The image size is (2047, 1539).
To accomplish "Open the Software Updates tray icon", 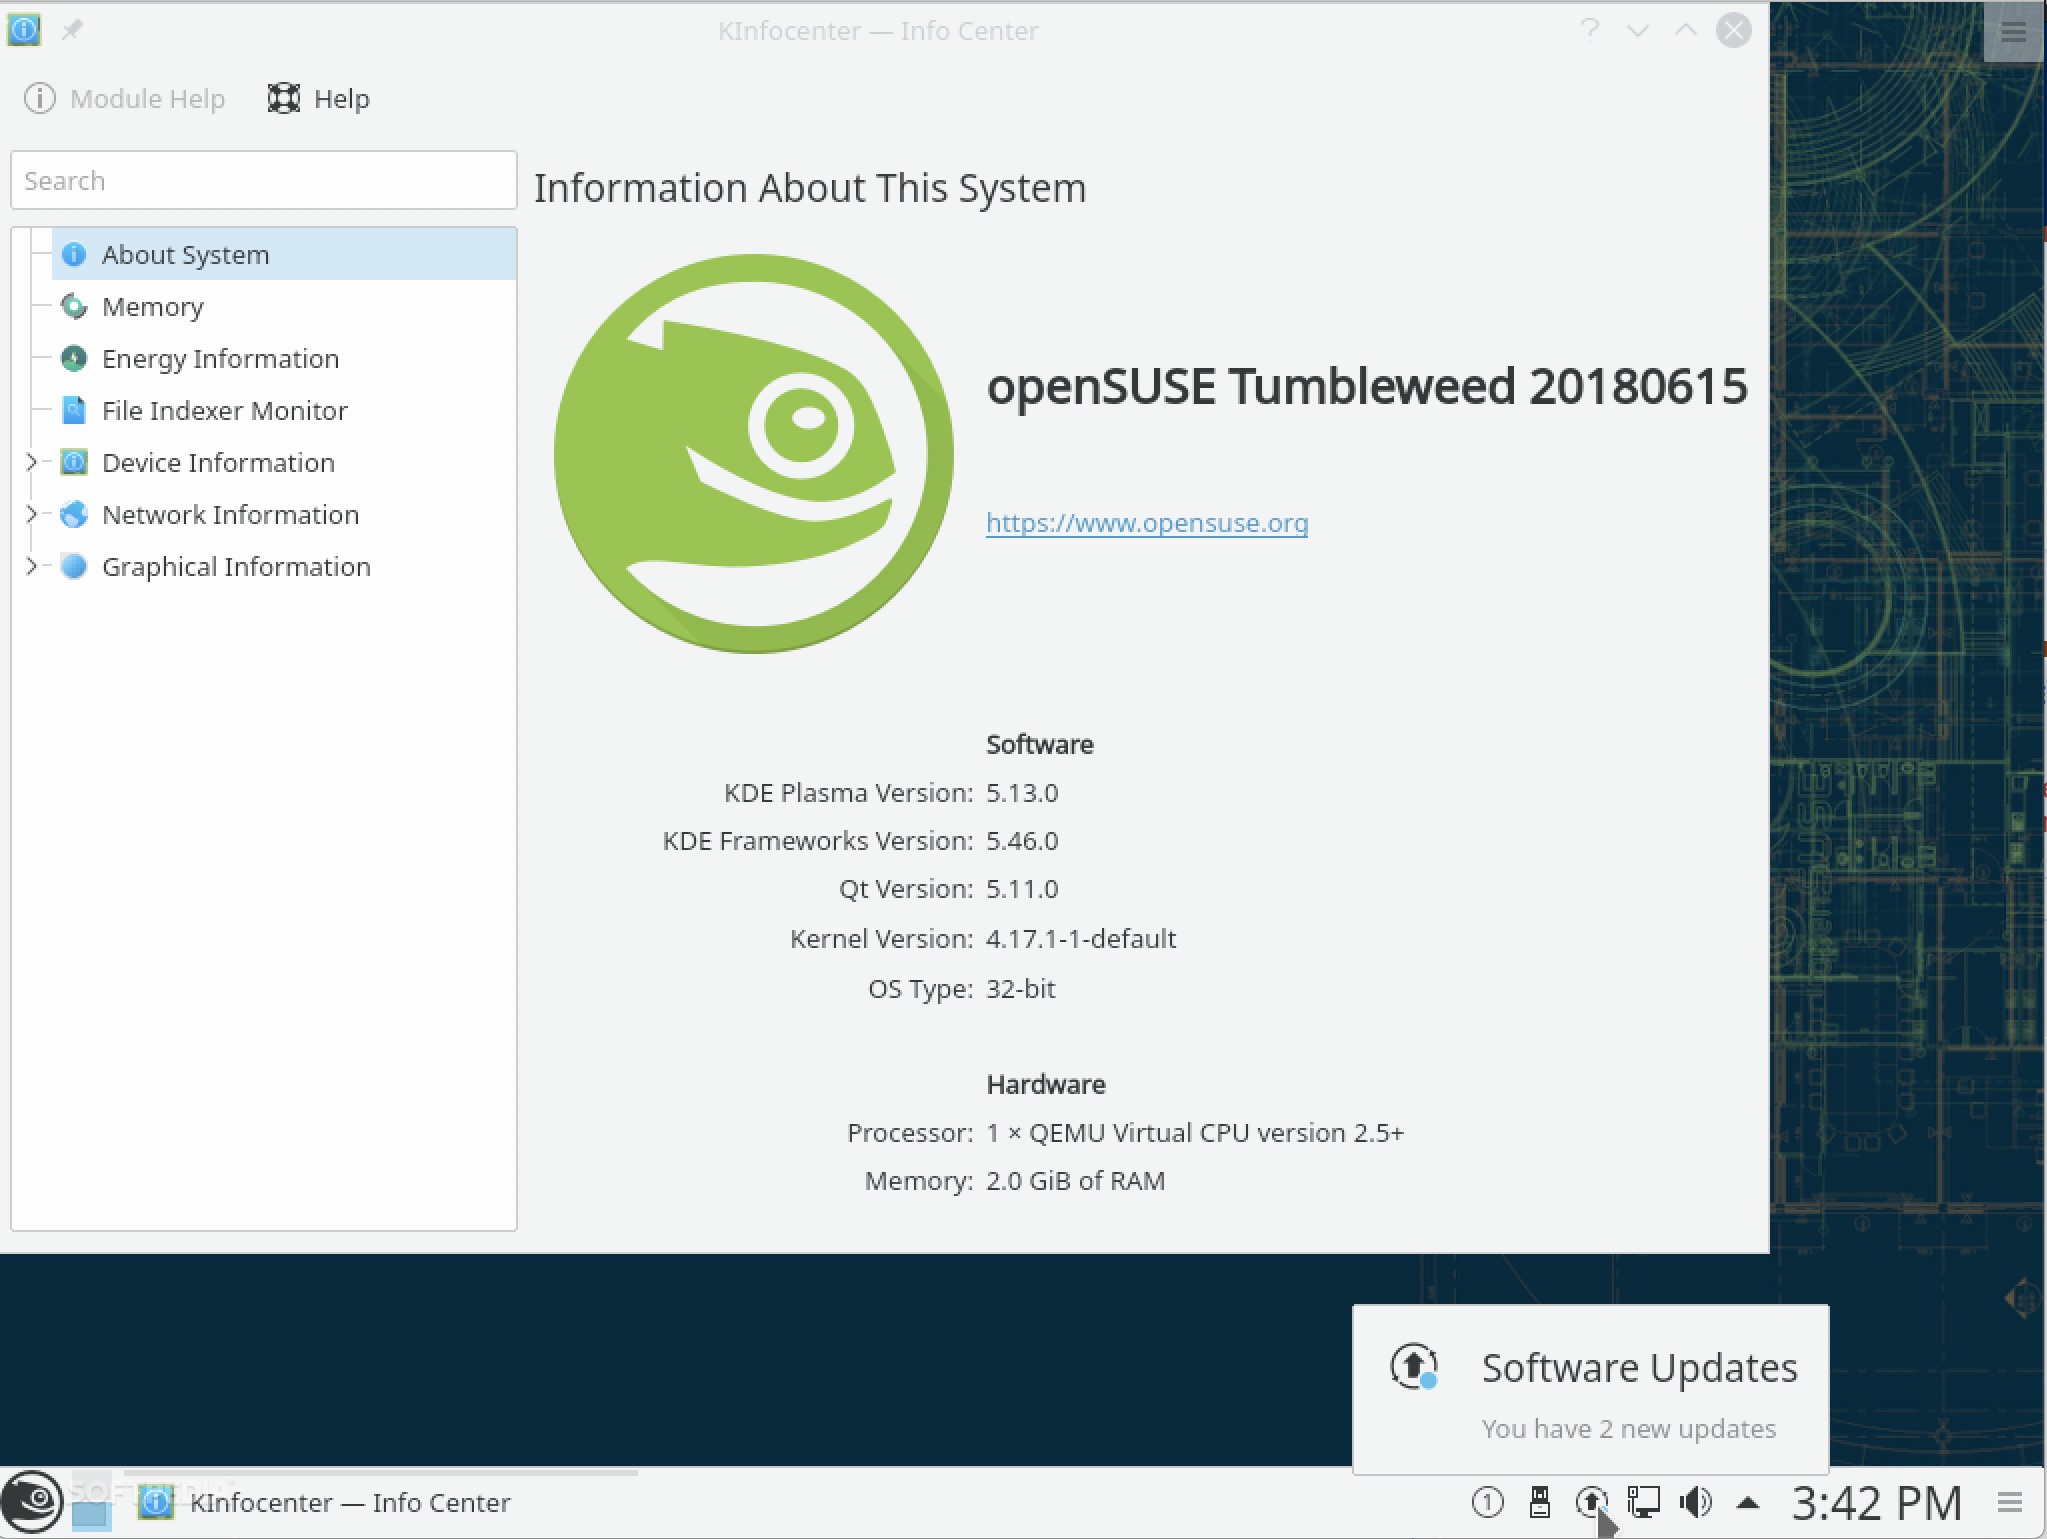I will pyautogui.click(x=1591, y=1502).
